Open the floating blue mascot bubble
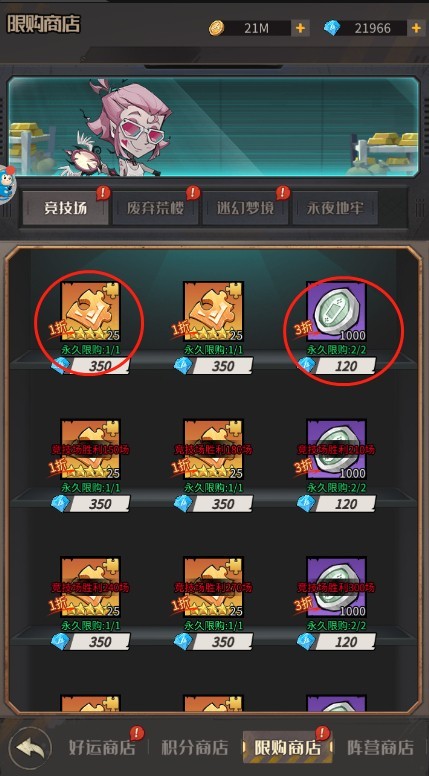429x776 pixels. click(x=5, y=185)
